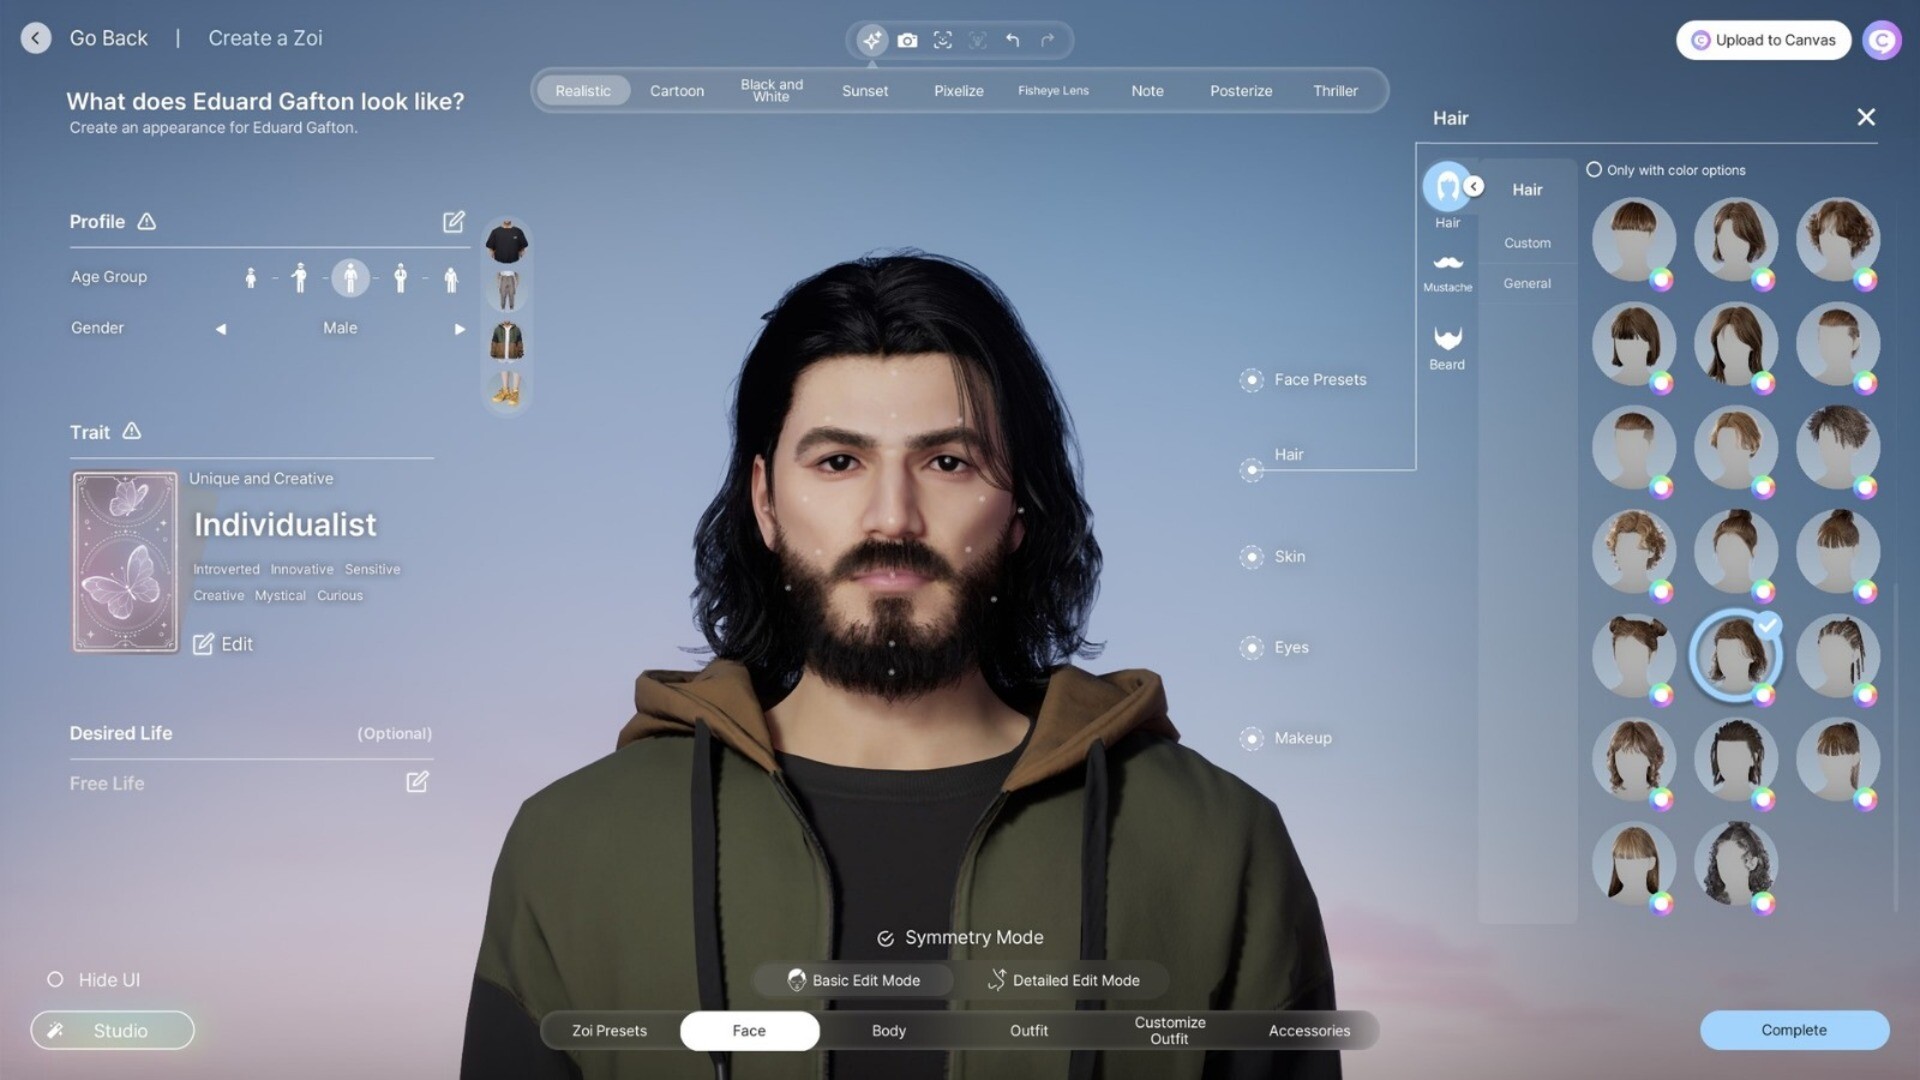This screenshot has width=1920, height=1080.
Task: Collapse the hair submenu chevron
Action: coord(1473,186)
